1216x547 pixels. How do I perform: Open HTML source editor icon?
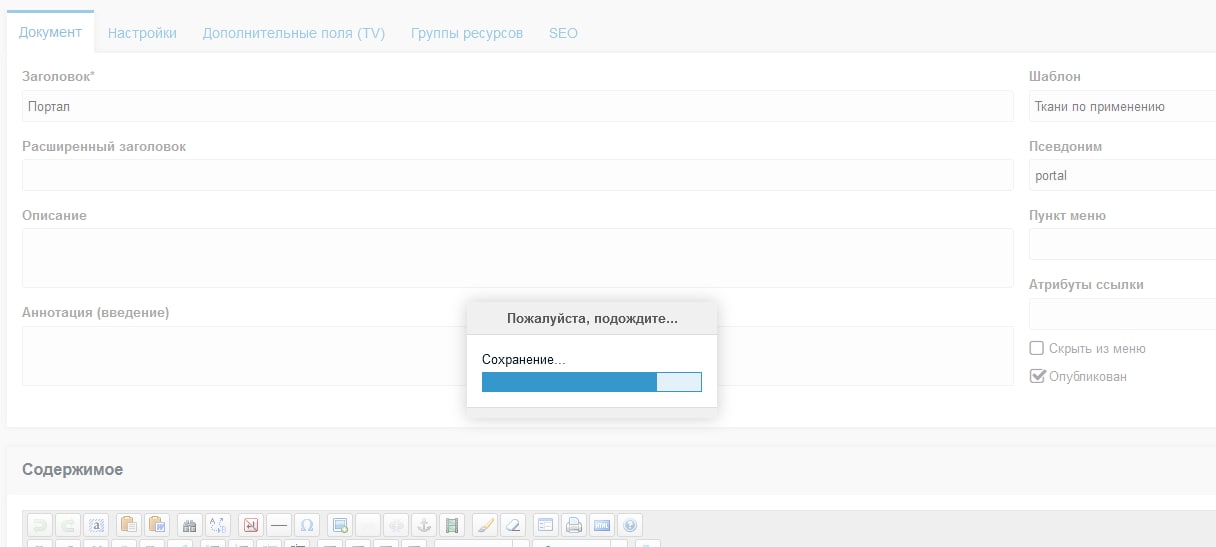pyautogui.click(x=602, y=525)
